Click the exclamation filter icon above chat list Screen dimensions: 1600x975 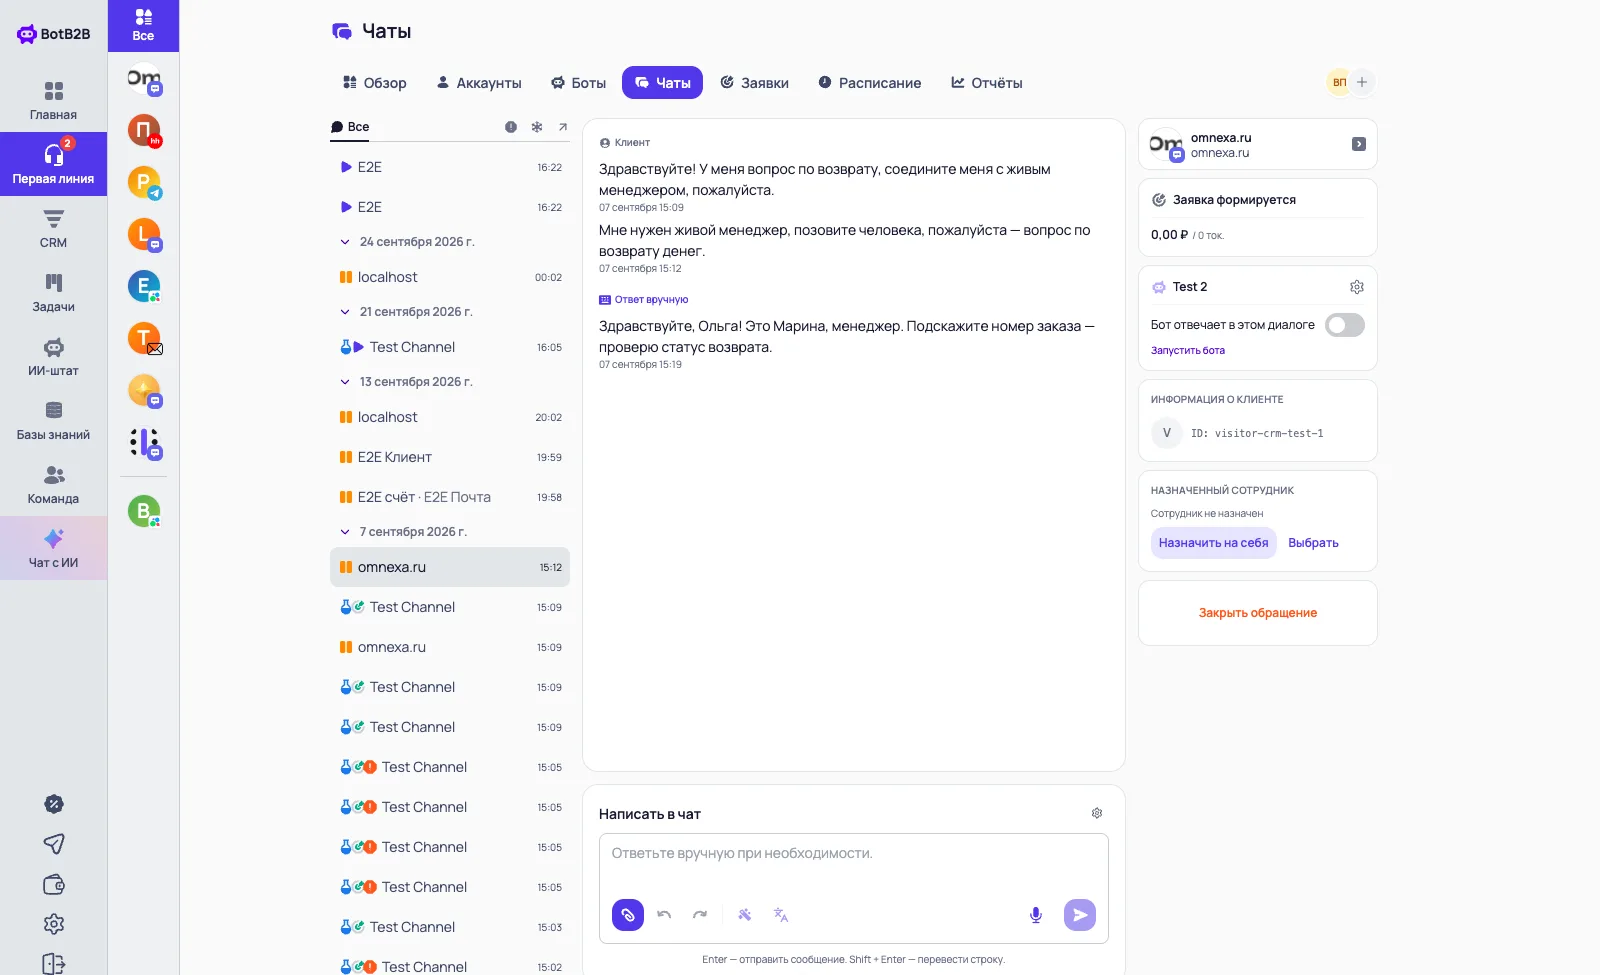511,127
